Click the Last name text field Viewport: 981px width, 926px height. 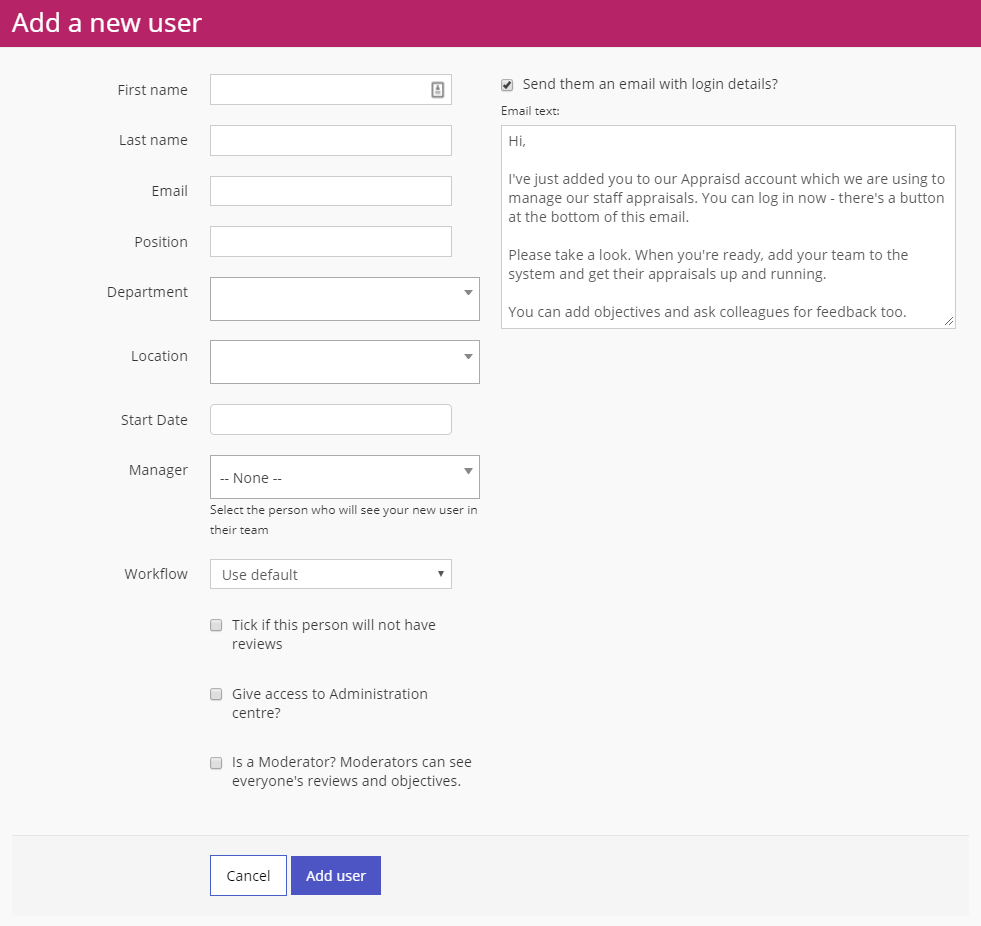click(330, 141)
